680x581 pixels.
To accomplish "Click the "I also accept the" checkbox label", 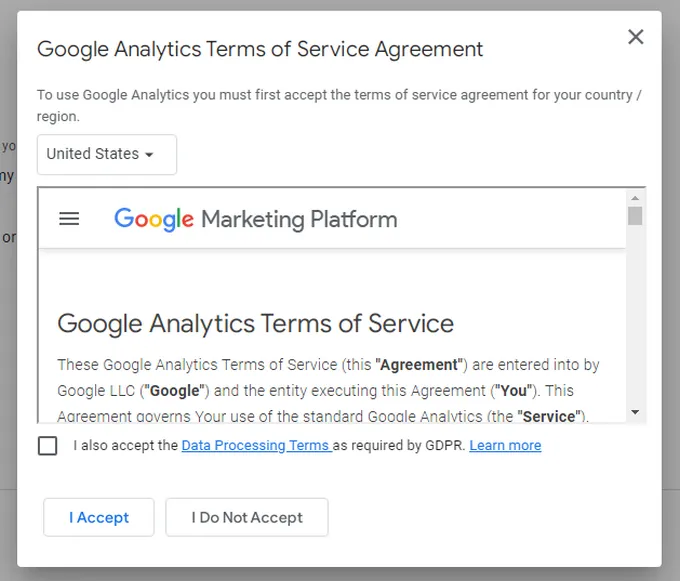I will point(125,446).
